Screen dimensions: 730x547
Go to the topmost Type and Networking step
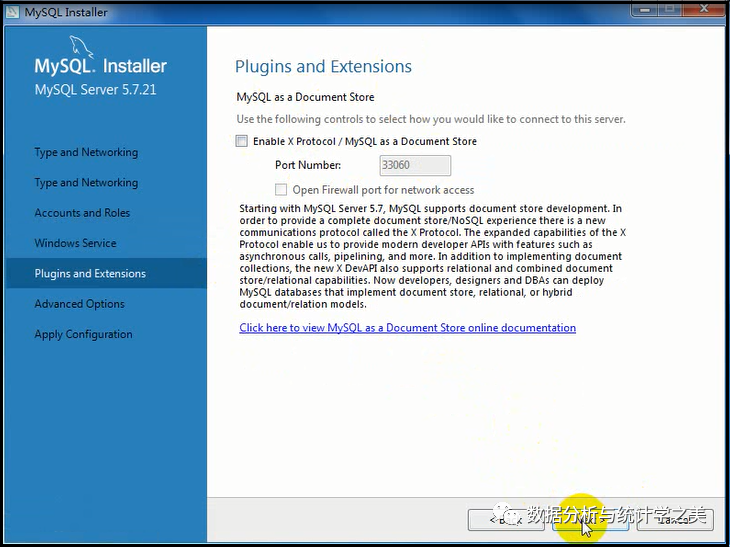tap(86, 152)
